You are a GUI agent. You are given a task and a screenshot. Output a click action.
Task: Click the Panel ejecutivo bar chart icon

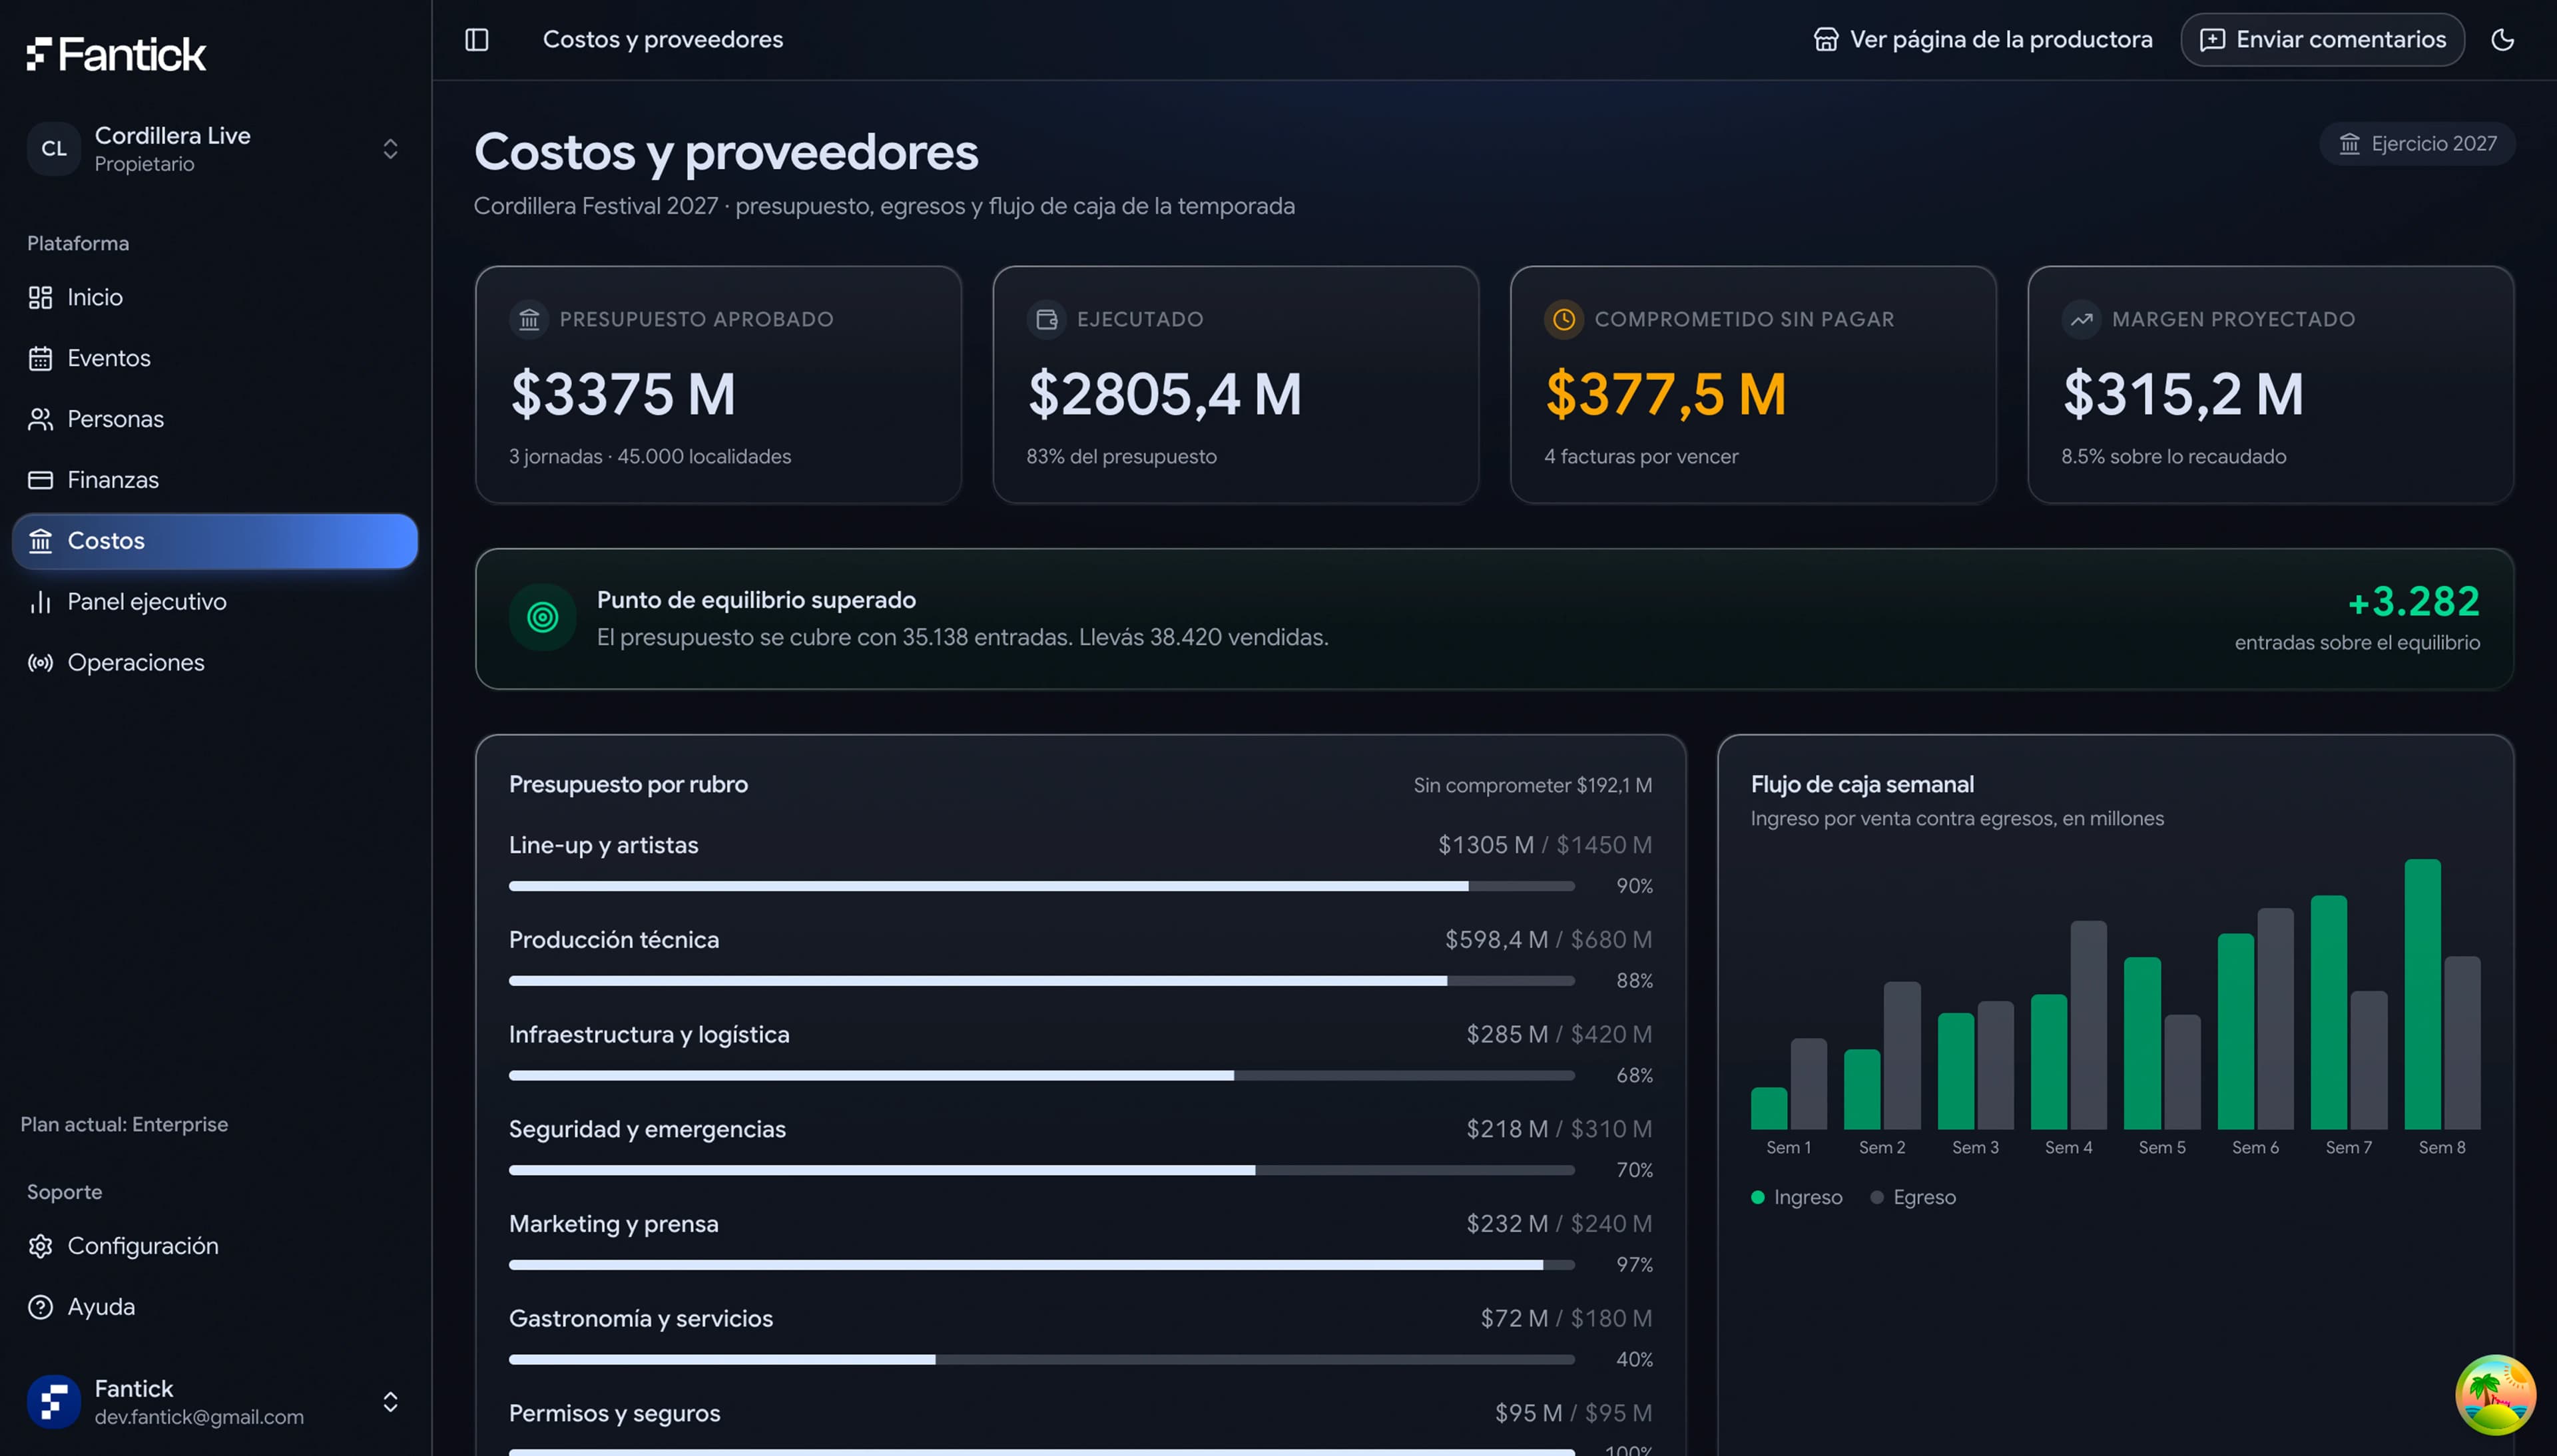tap(40, 602)
